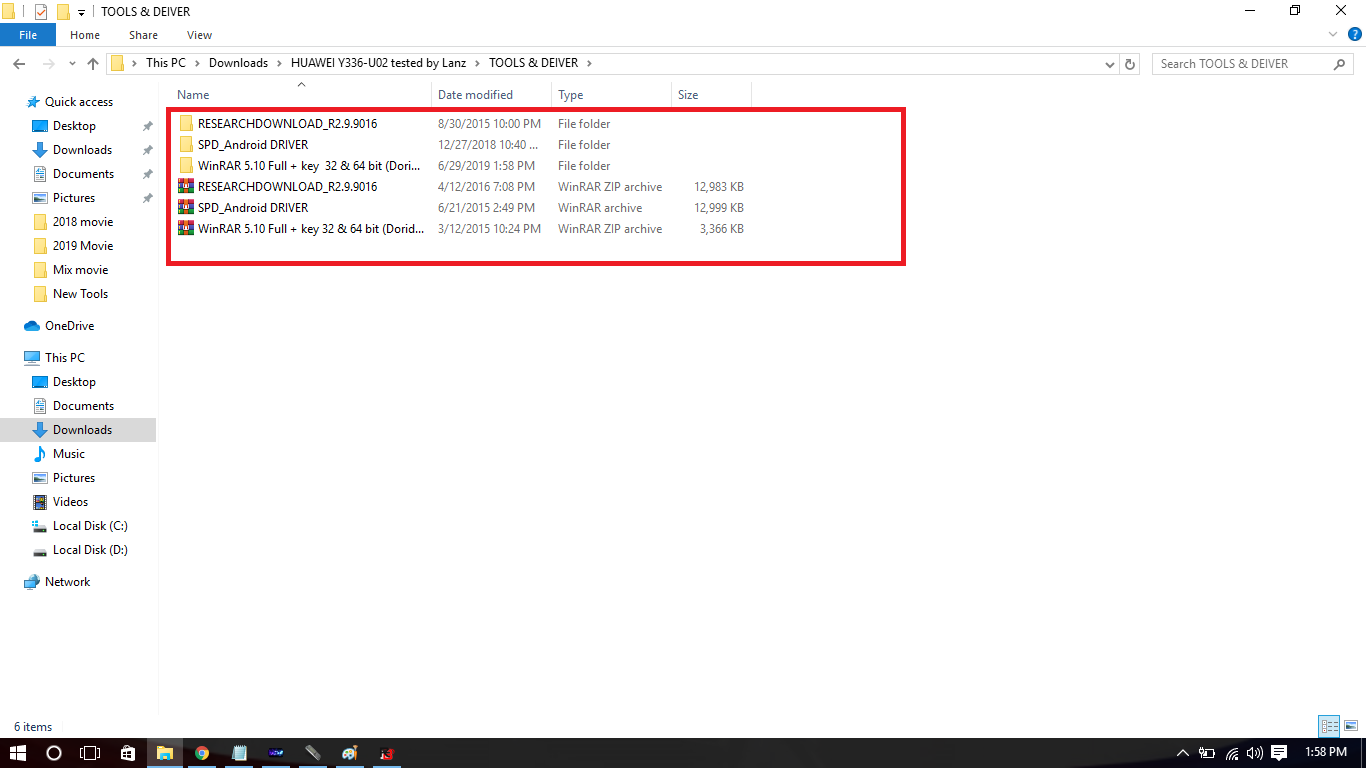Open pinned Documents under Quick access
Image resolution: width=1366 pixels, height=768 pixels.
pyautogui.click(x=83, y=174)
